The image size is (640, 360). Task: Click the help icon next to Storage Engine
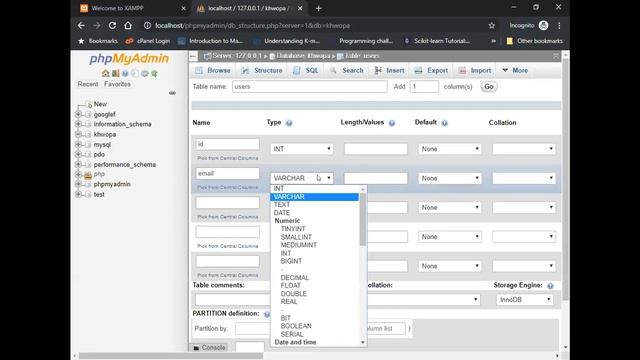pyautogui.click(x=550, y=286)
